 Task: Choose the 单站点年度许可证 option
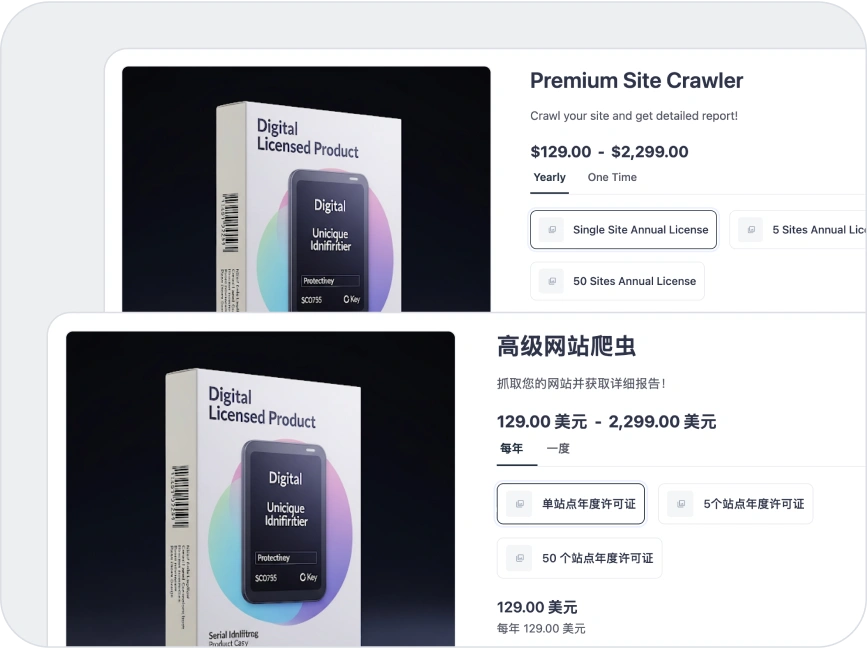tap(571, 504)
